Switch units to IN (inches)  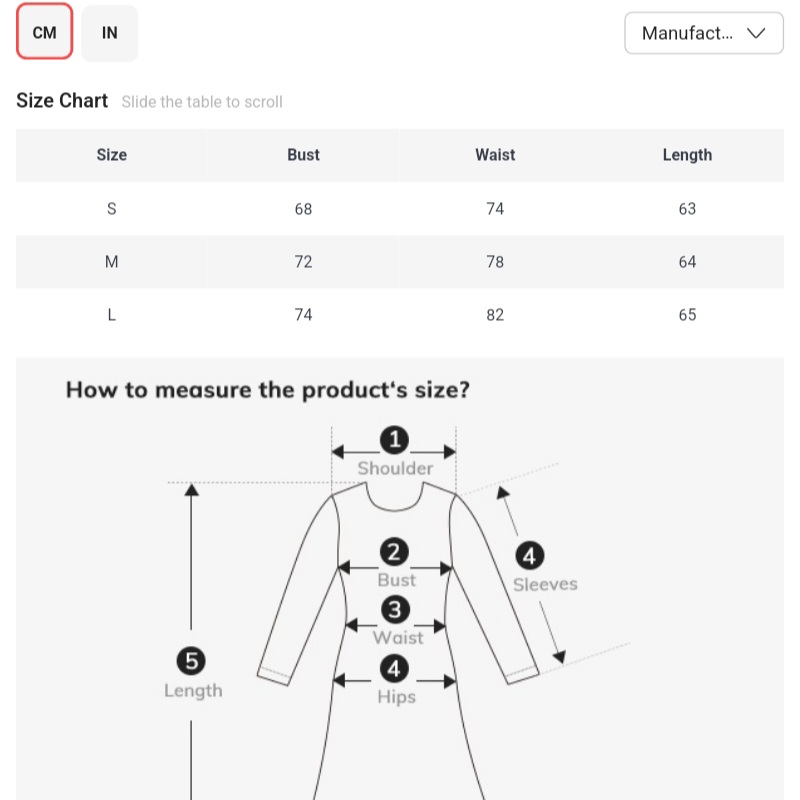[110, 33]
